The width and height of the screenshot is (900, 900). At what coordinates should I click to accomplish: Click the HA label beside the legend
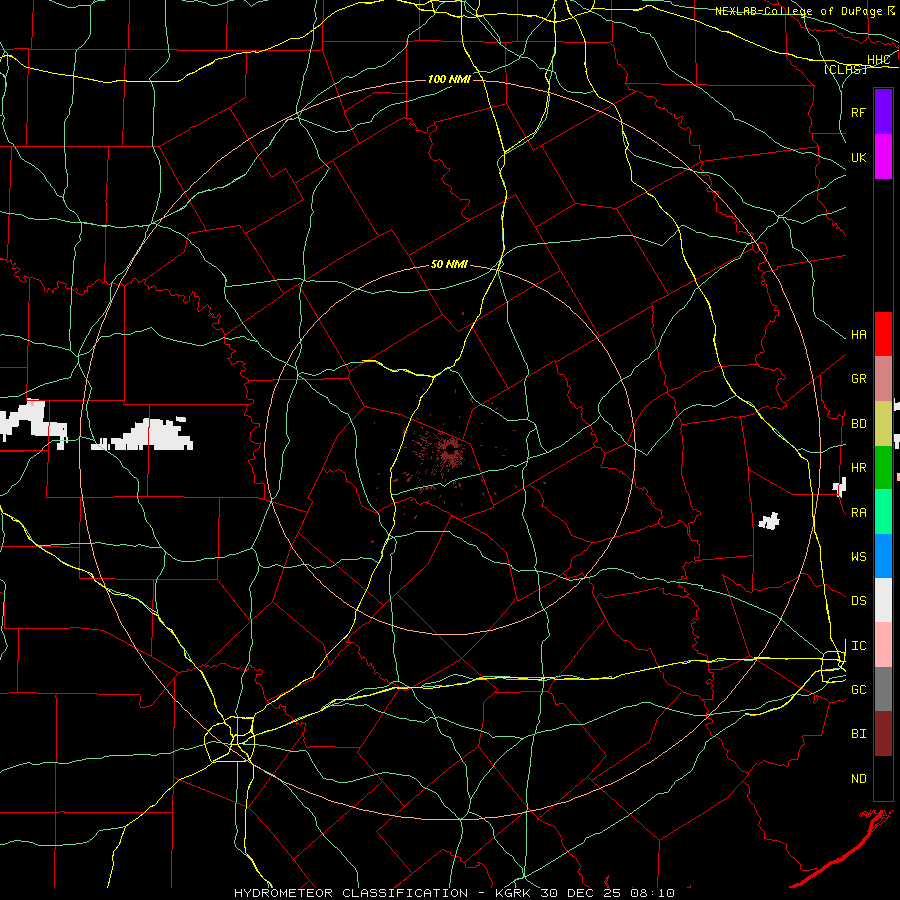tap(858, 335)
